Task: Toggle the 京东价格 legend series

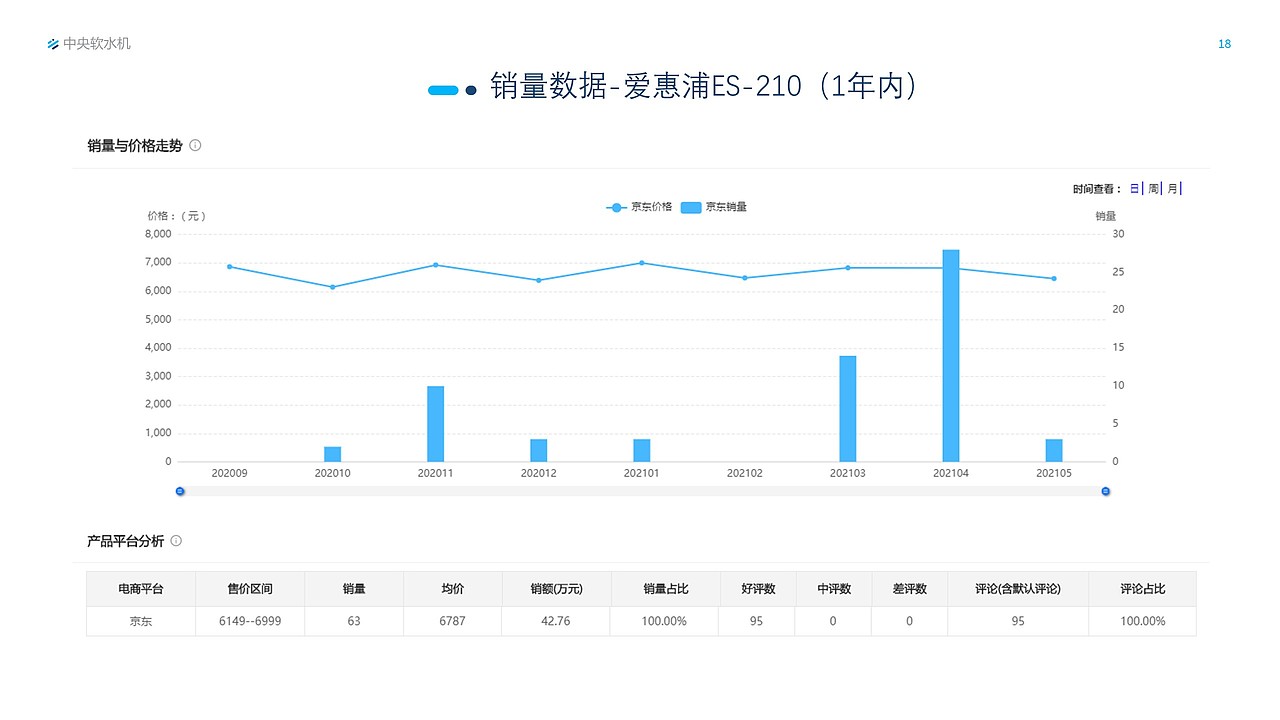Action: pyautogui.click(x=639, y=207)
